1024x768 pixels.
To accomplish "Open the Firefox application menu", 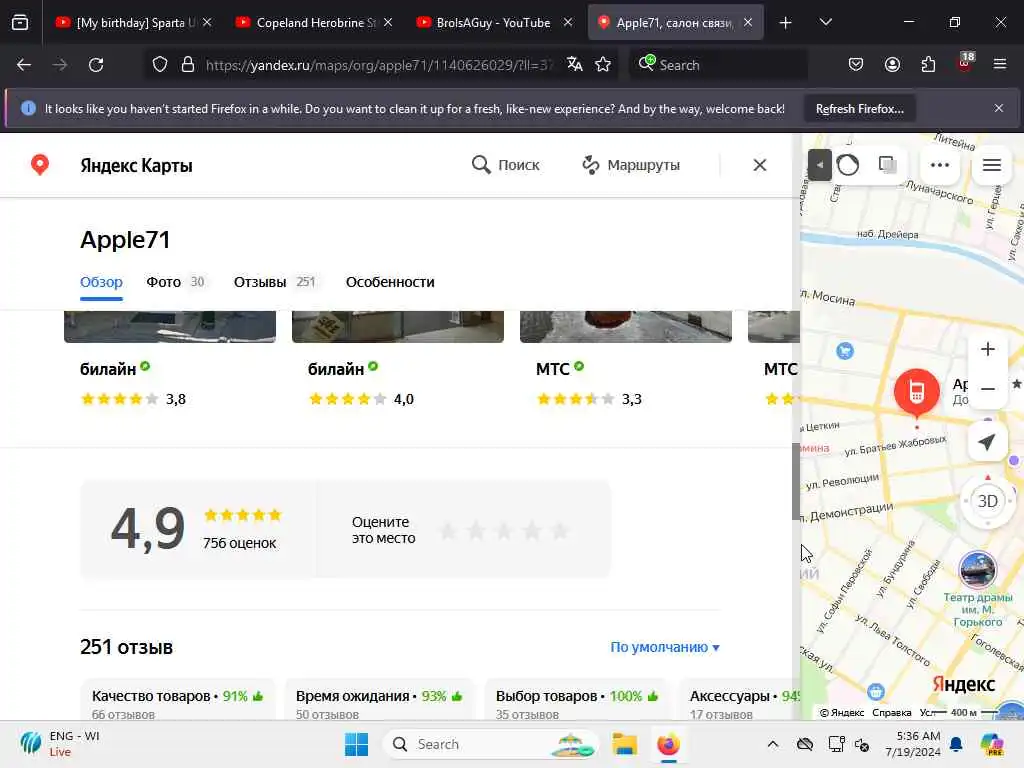I will [x=1000, y=64].
